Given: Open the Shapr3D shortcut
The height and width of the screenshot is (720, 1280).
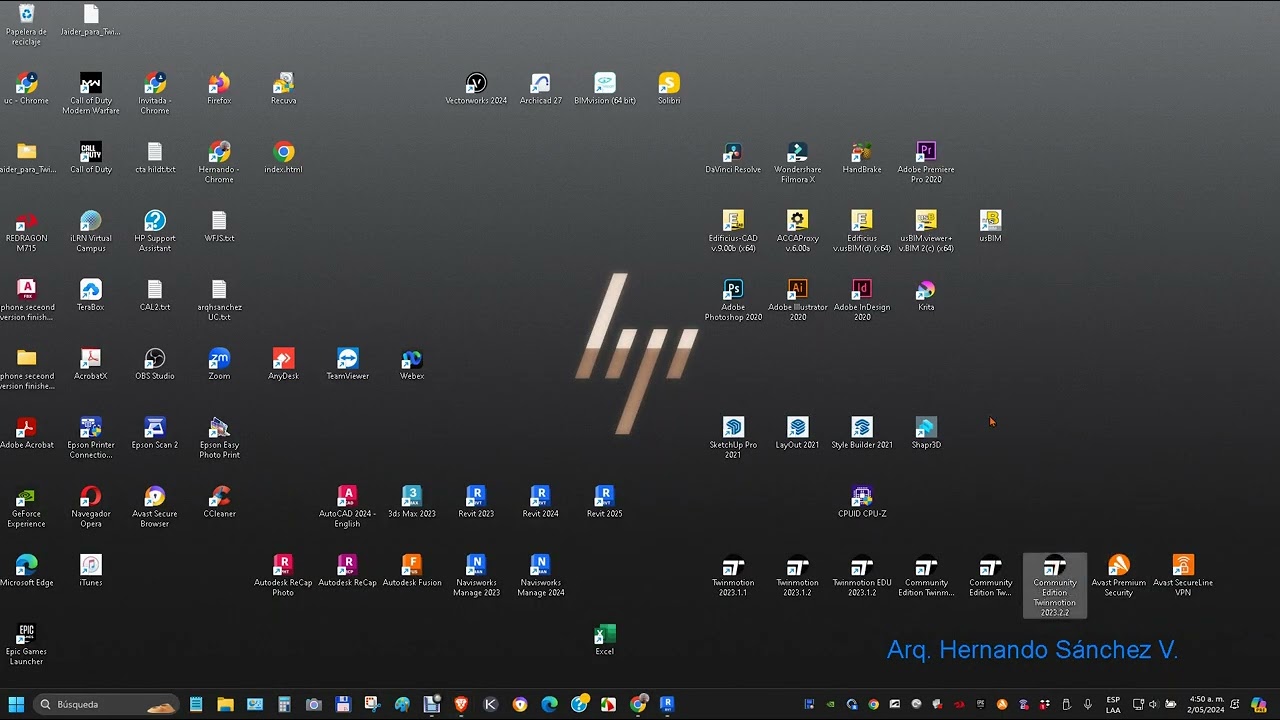Looking at the screenshot, I should point(926,433).
